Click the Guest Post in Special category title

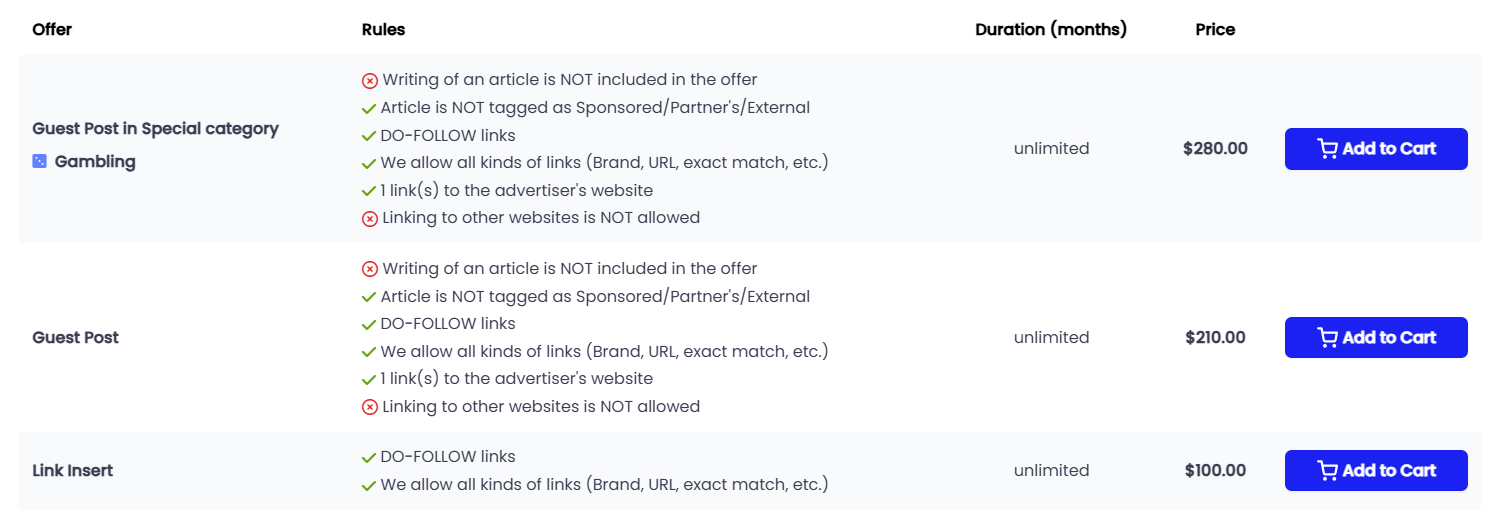156,128
